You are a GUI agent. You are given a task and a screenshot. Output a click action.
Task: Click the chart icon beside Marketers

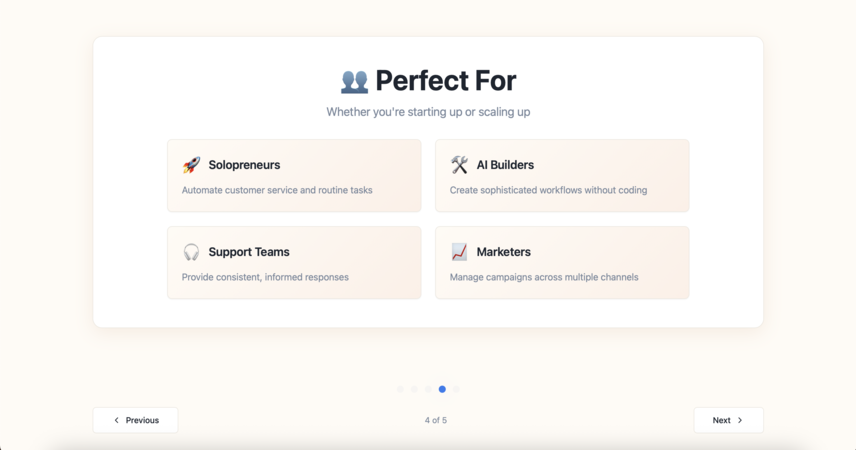point(459,252)
